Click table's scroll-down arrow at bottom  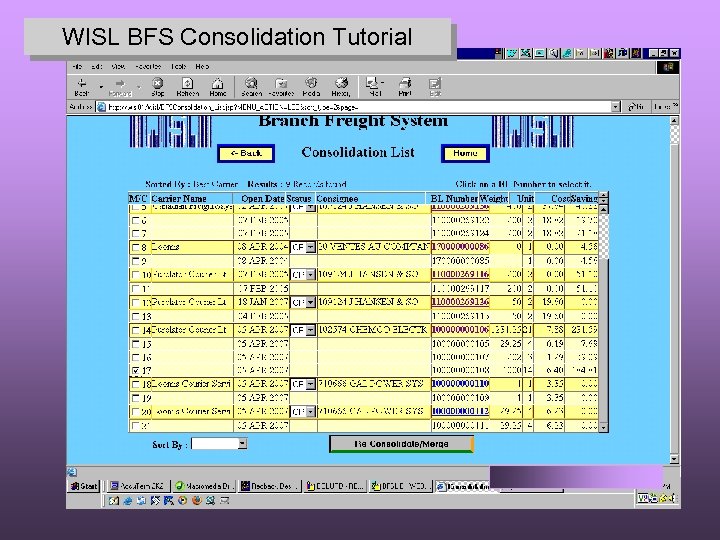603,428
